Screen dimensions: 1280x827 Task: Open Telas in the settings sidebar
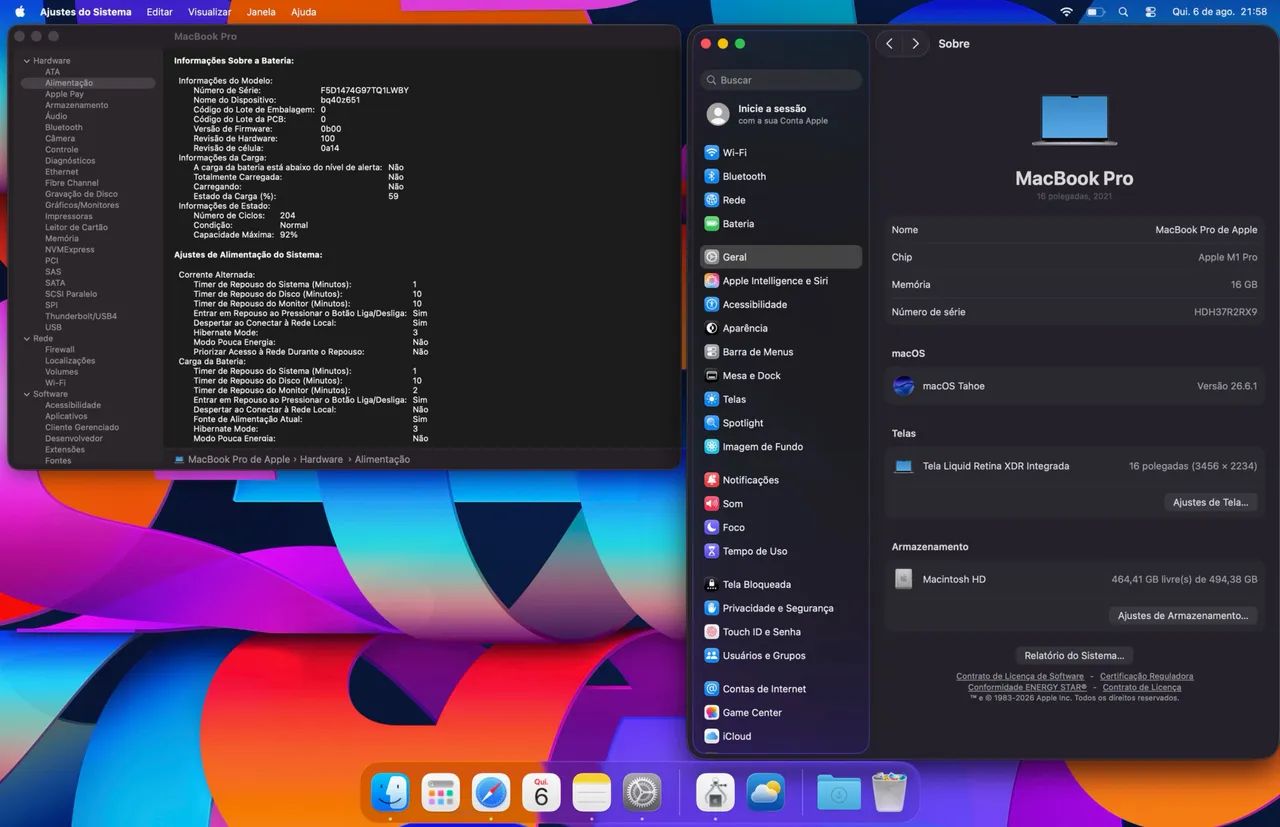tap(781, 399)
